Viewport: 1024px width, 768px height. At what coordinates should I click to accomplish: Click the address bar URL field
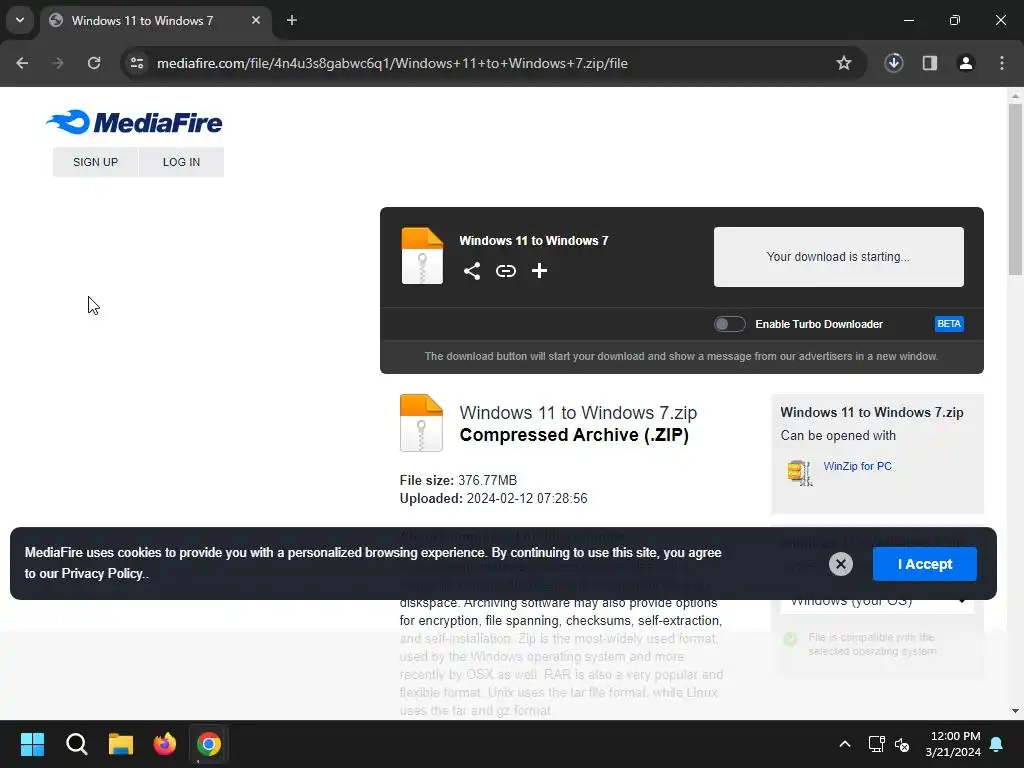pos(392,63)
